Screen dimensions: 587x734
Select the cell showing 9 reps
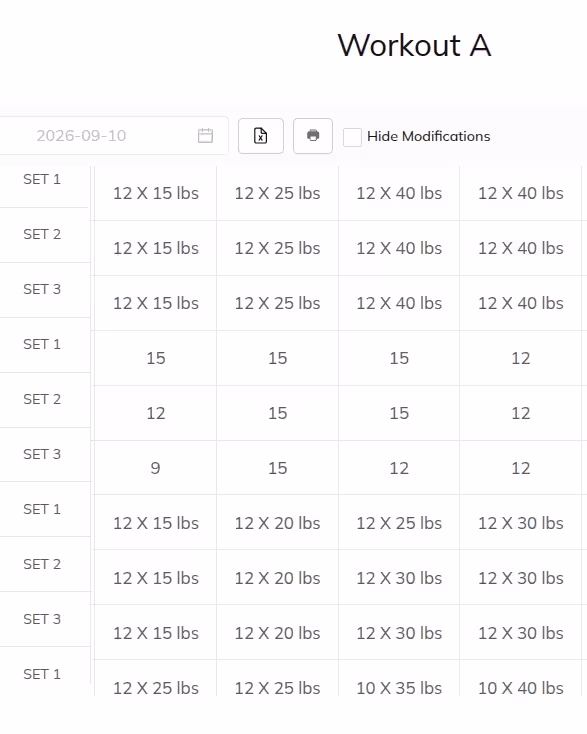[x=155, y=468]
